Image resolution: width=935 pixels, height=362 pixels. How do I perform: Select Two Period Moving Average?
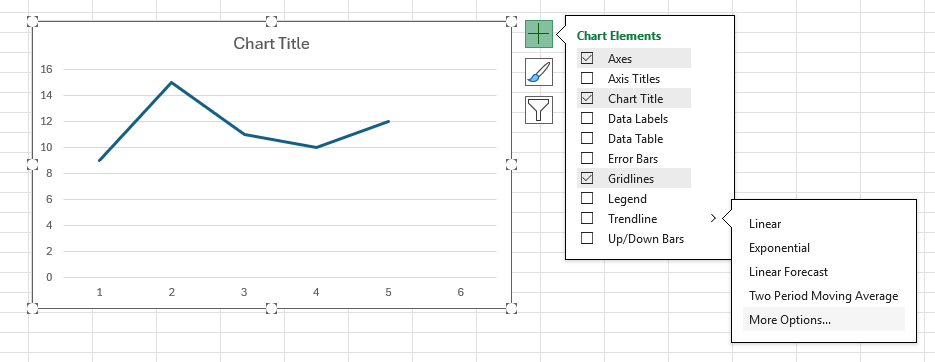[x=823, y=295]
